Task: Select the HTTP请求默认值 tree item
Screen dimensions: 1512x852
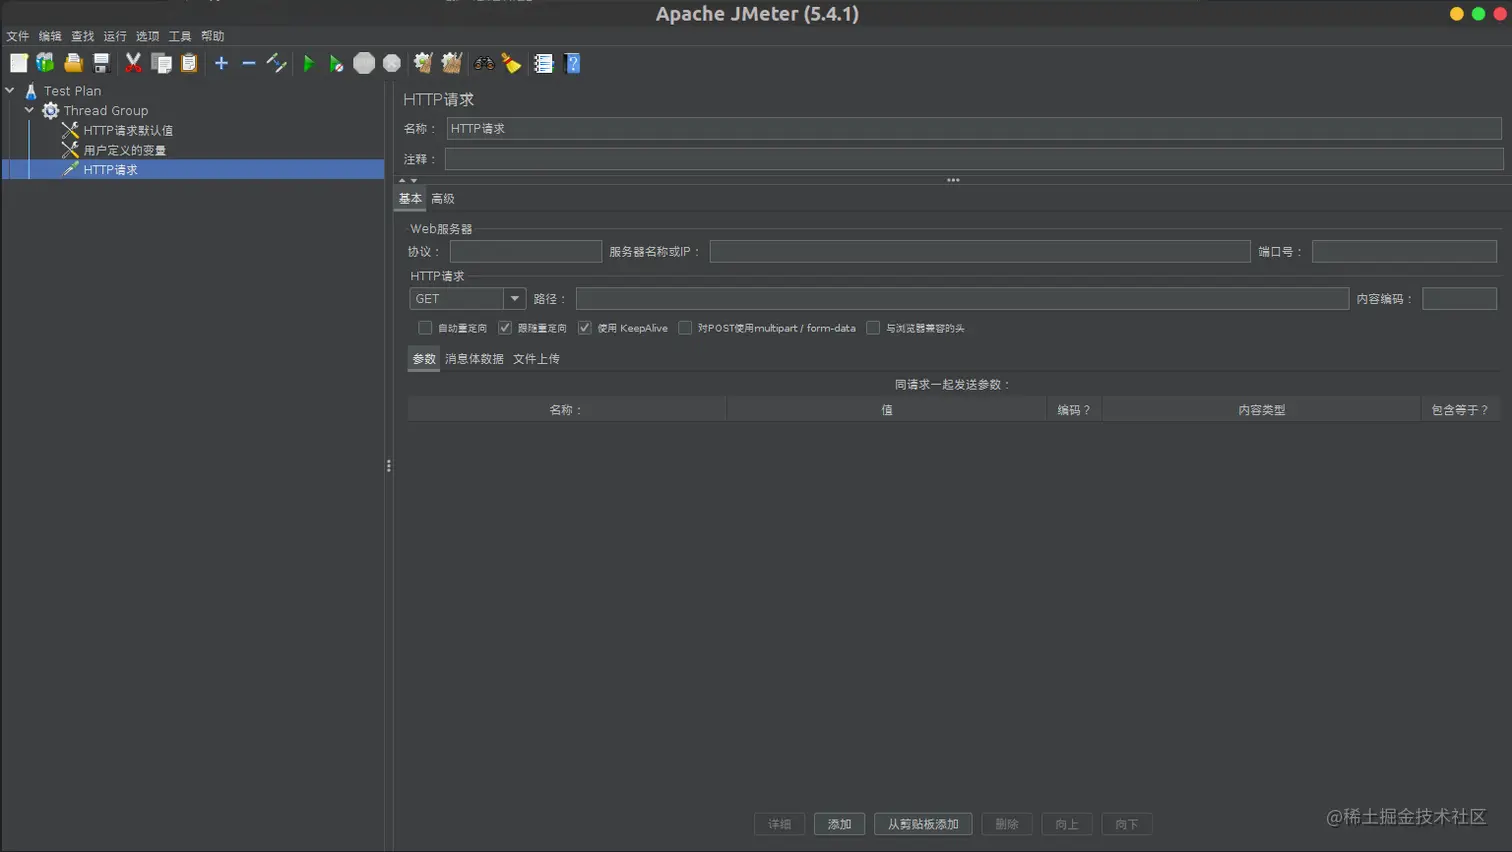Action: coord(128,130)
